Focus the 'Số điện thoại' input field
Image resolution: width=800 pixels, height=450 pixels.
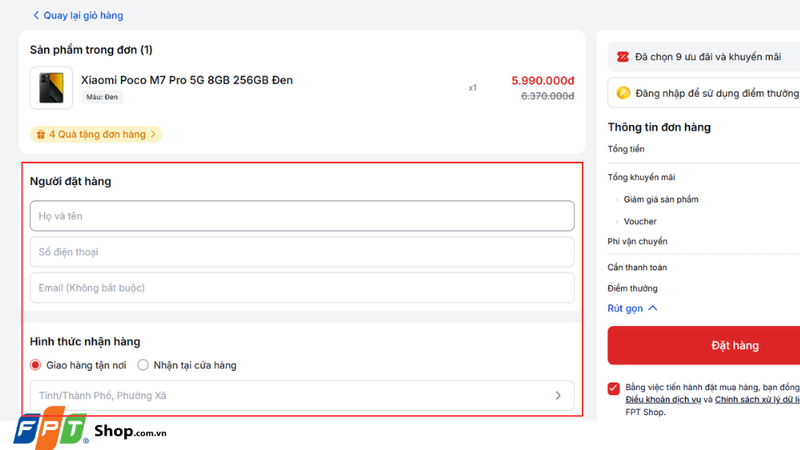click(302, 252)
